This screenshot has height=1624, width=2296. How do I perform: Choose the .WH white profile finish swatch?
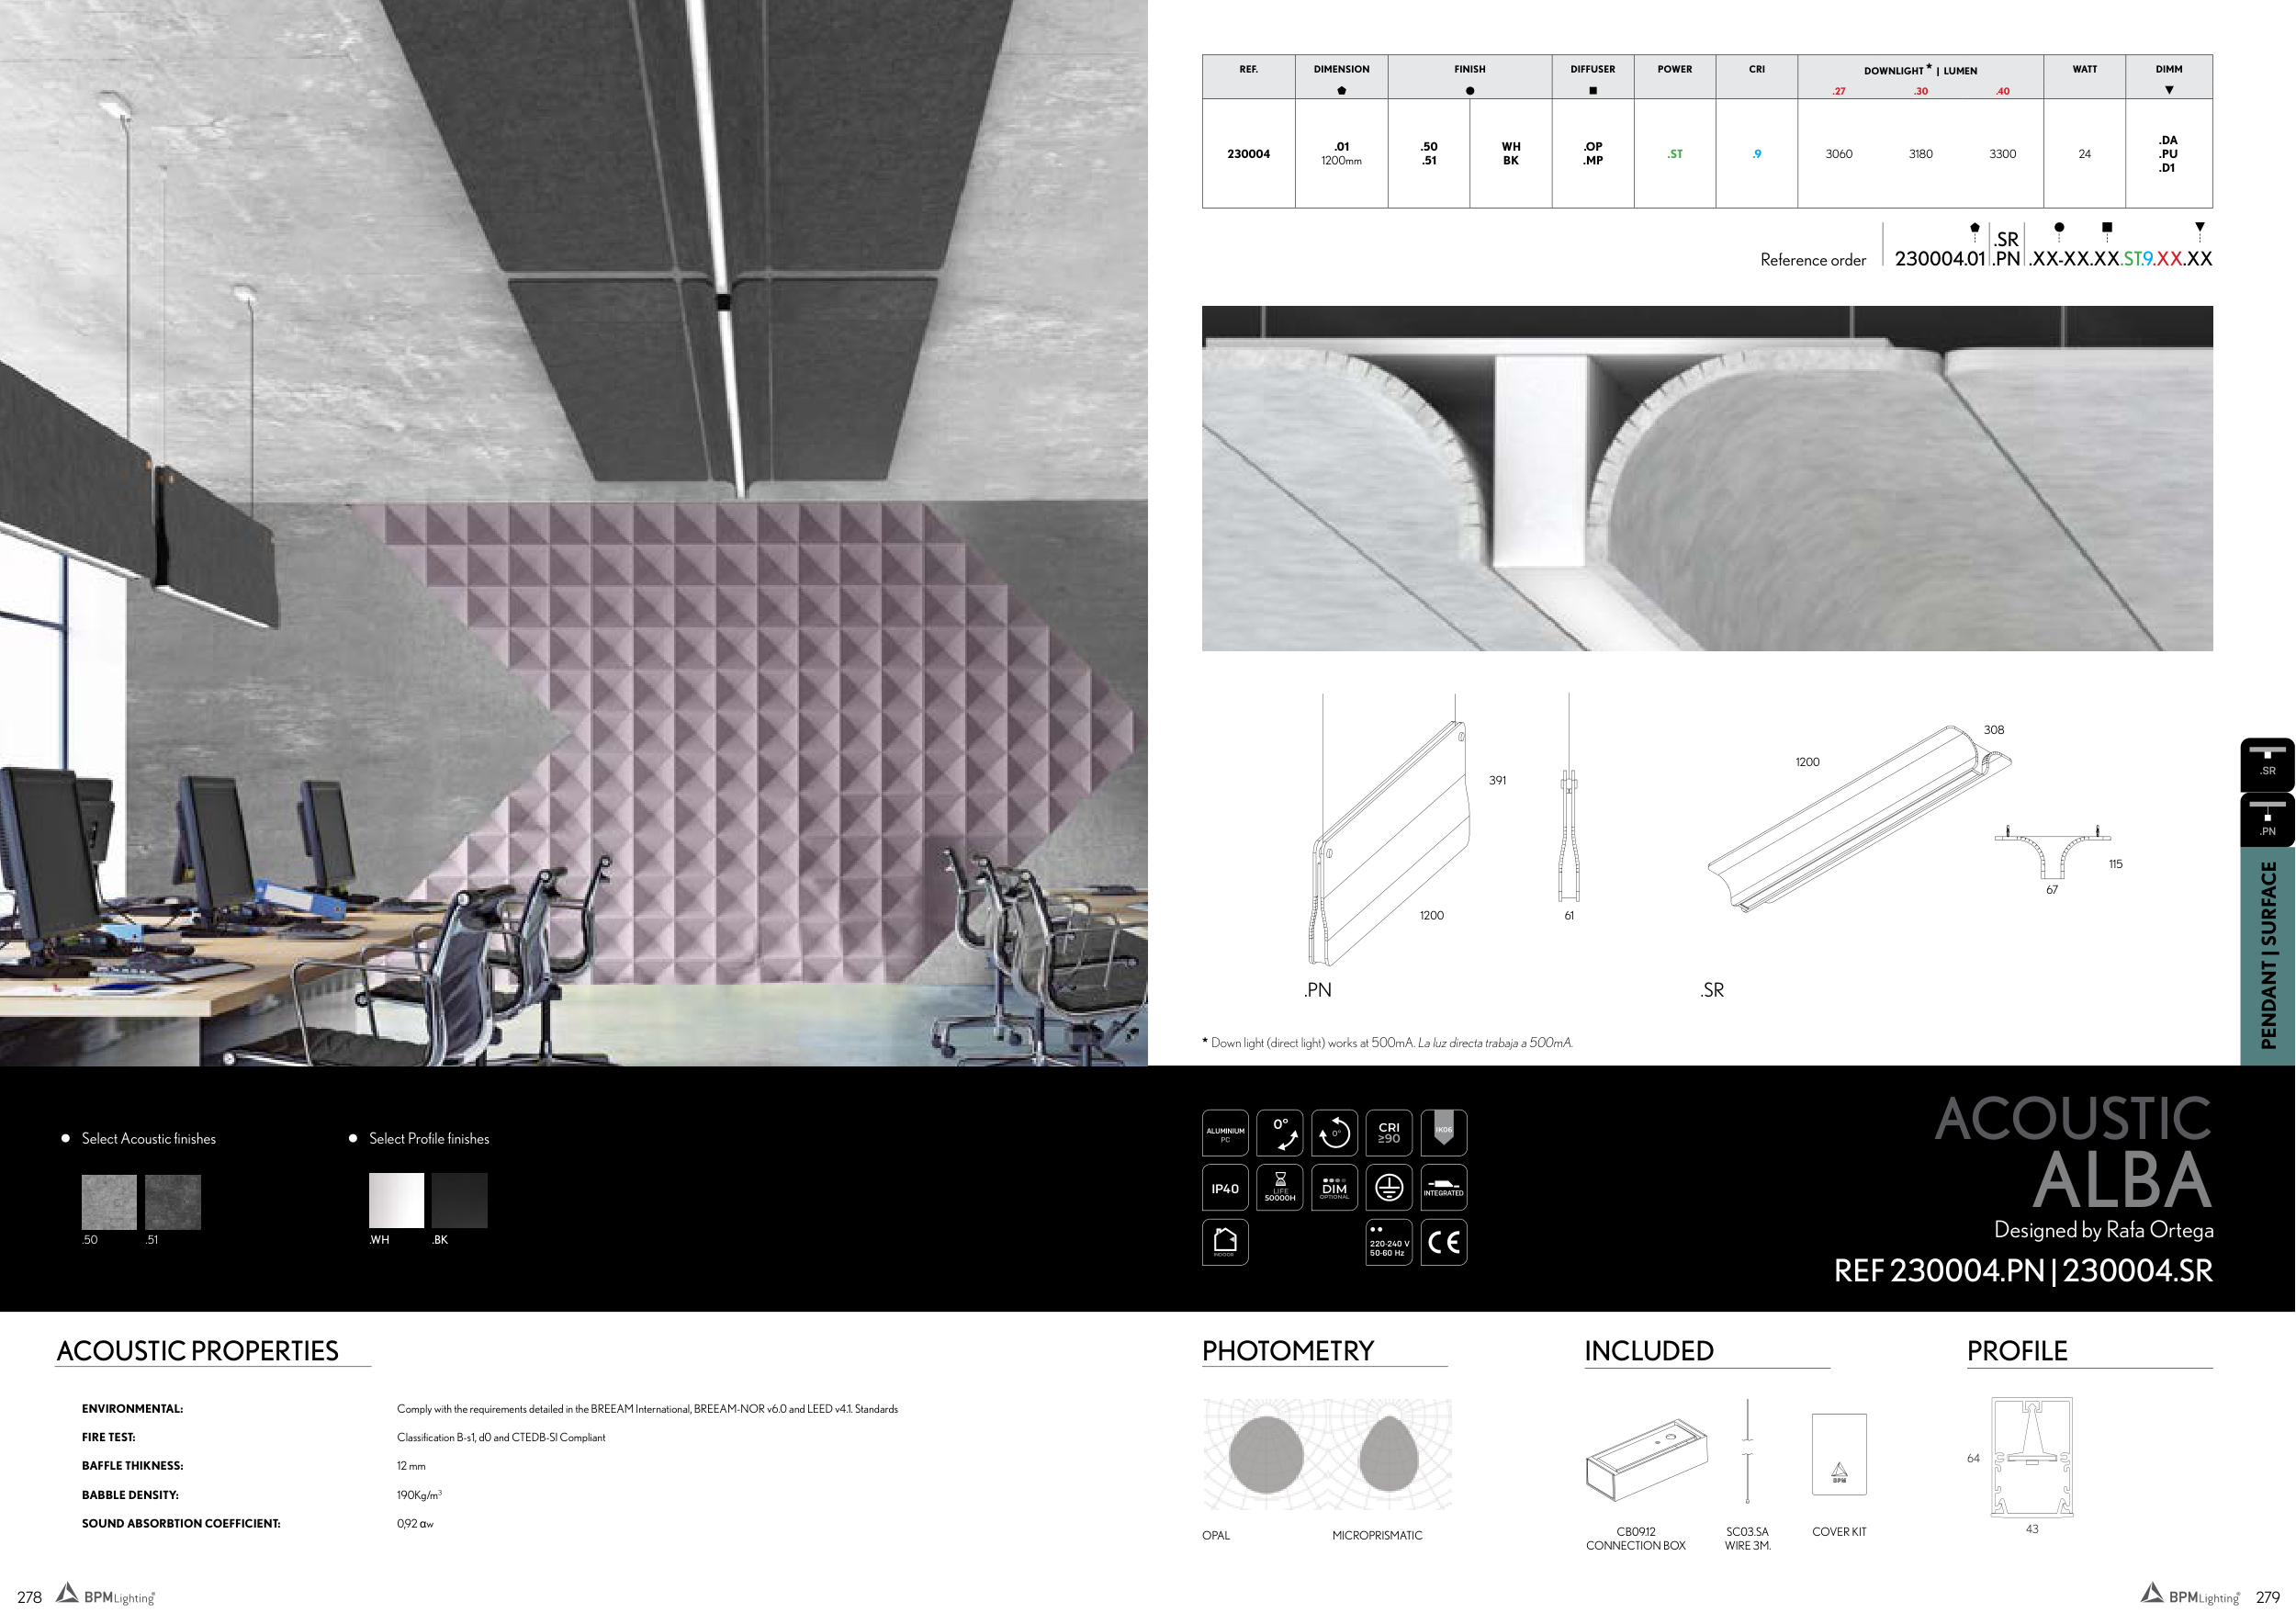pos(396,1200)
